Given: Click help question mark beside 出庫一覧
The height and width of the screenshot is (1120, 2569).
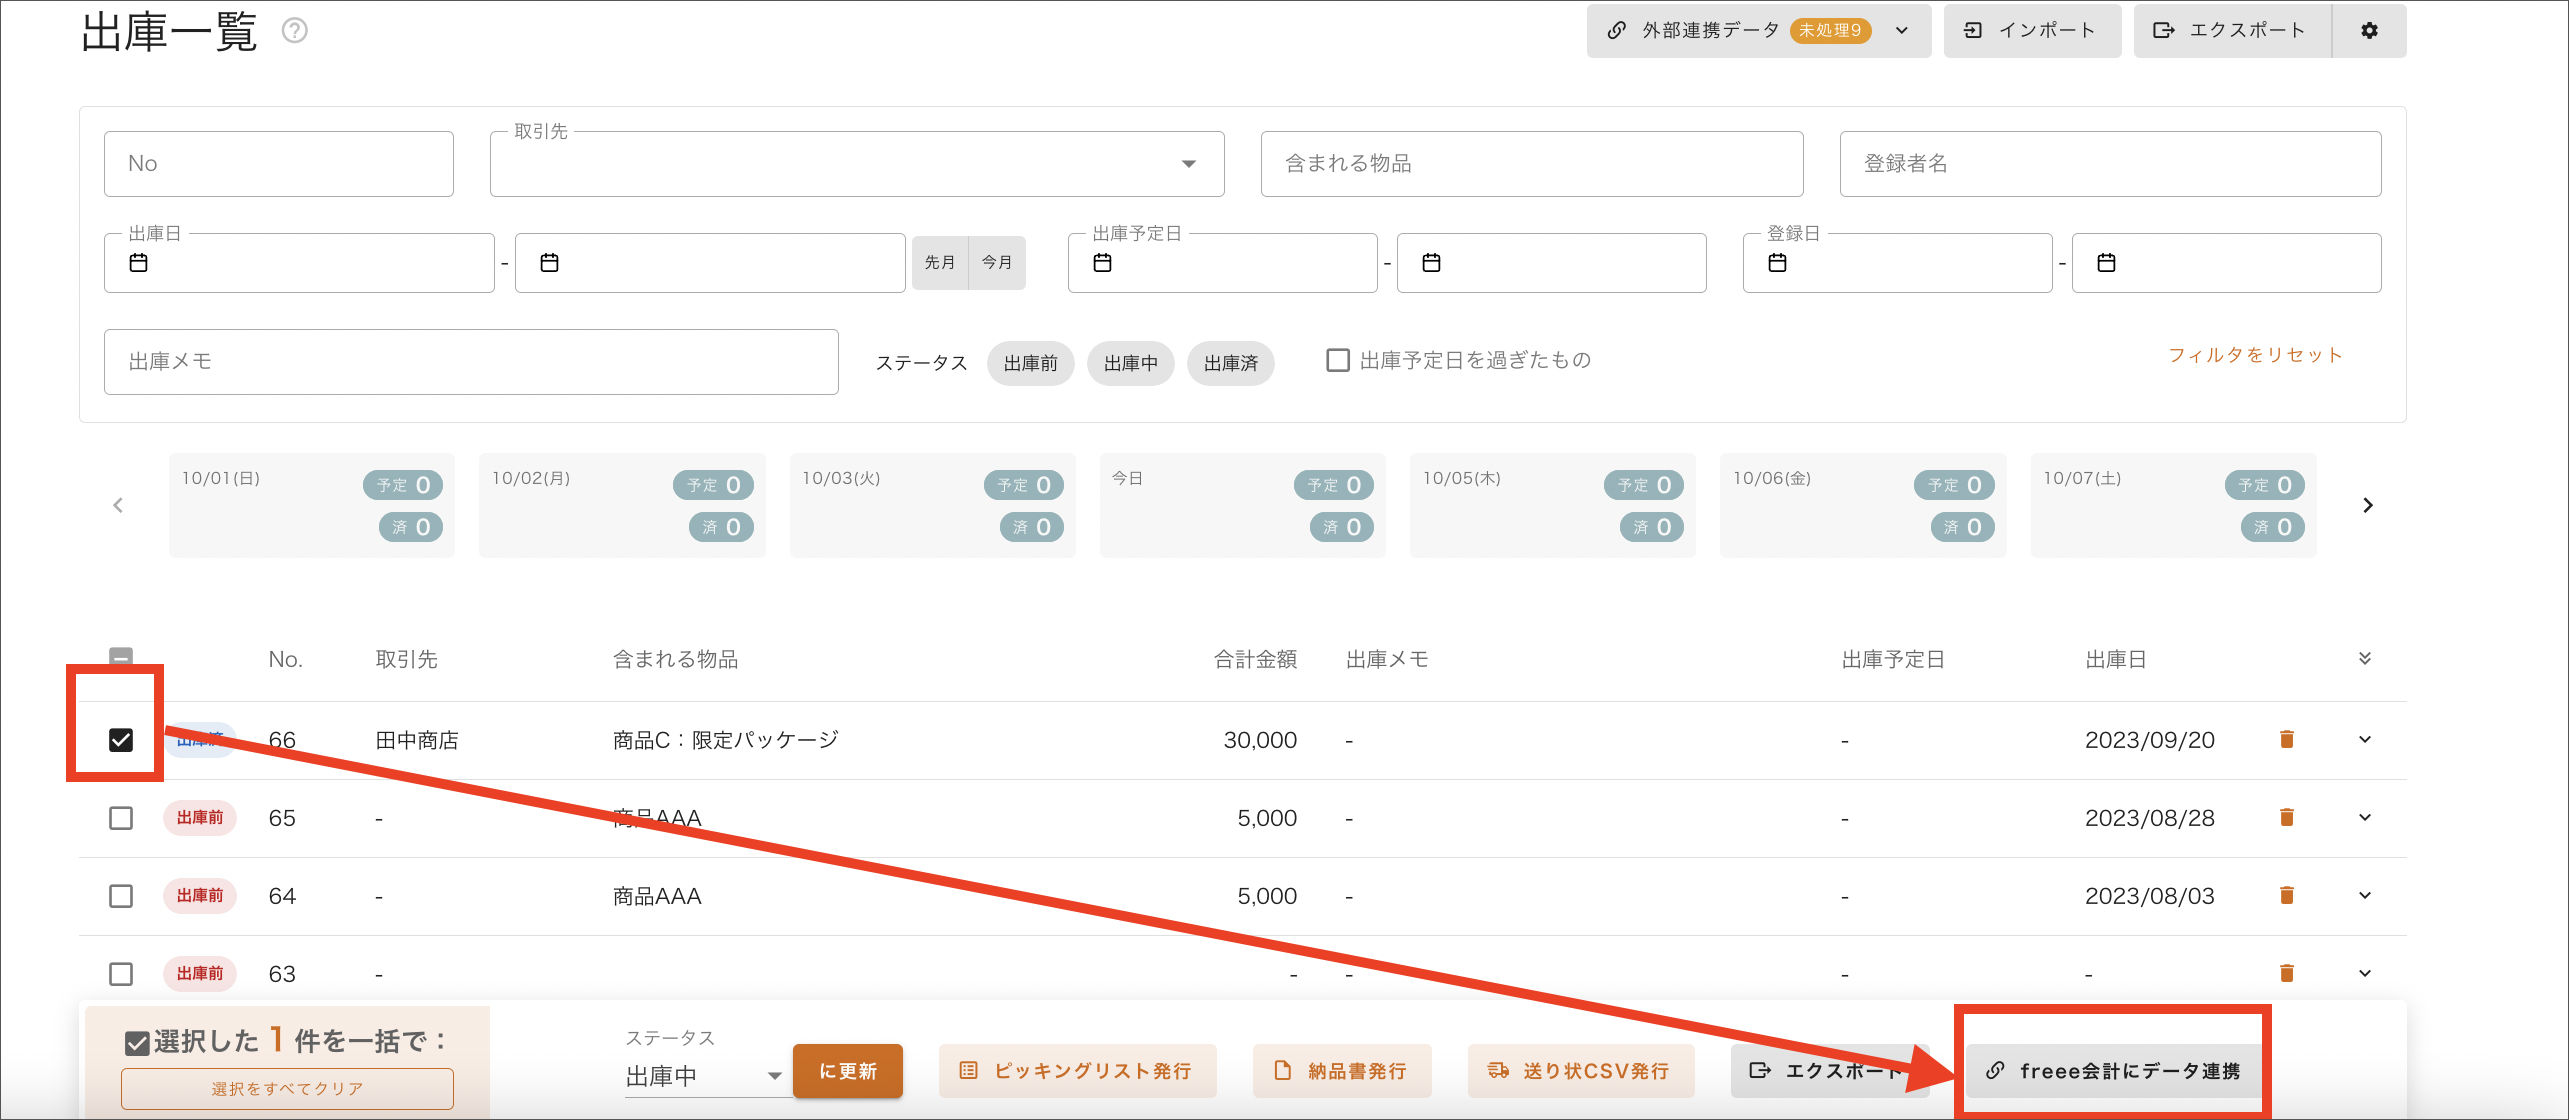Looking at the screenshot, I should click(x=294, y=31).
